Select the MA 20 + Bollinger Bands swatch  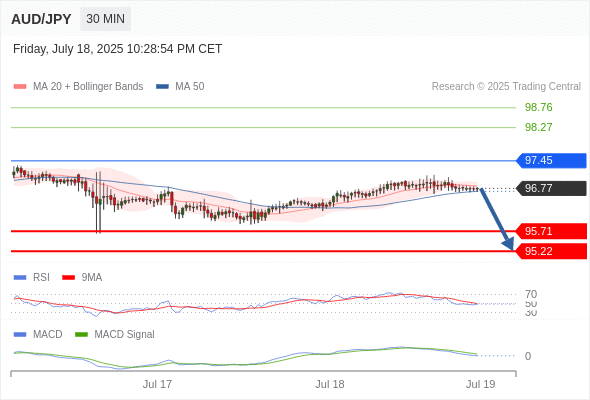pos(20,87)
